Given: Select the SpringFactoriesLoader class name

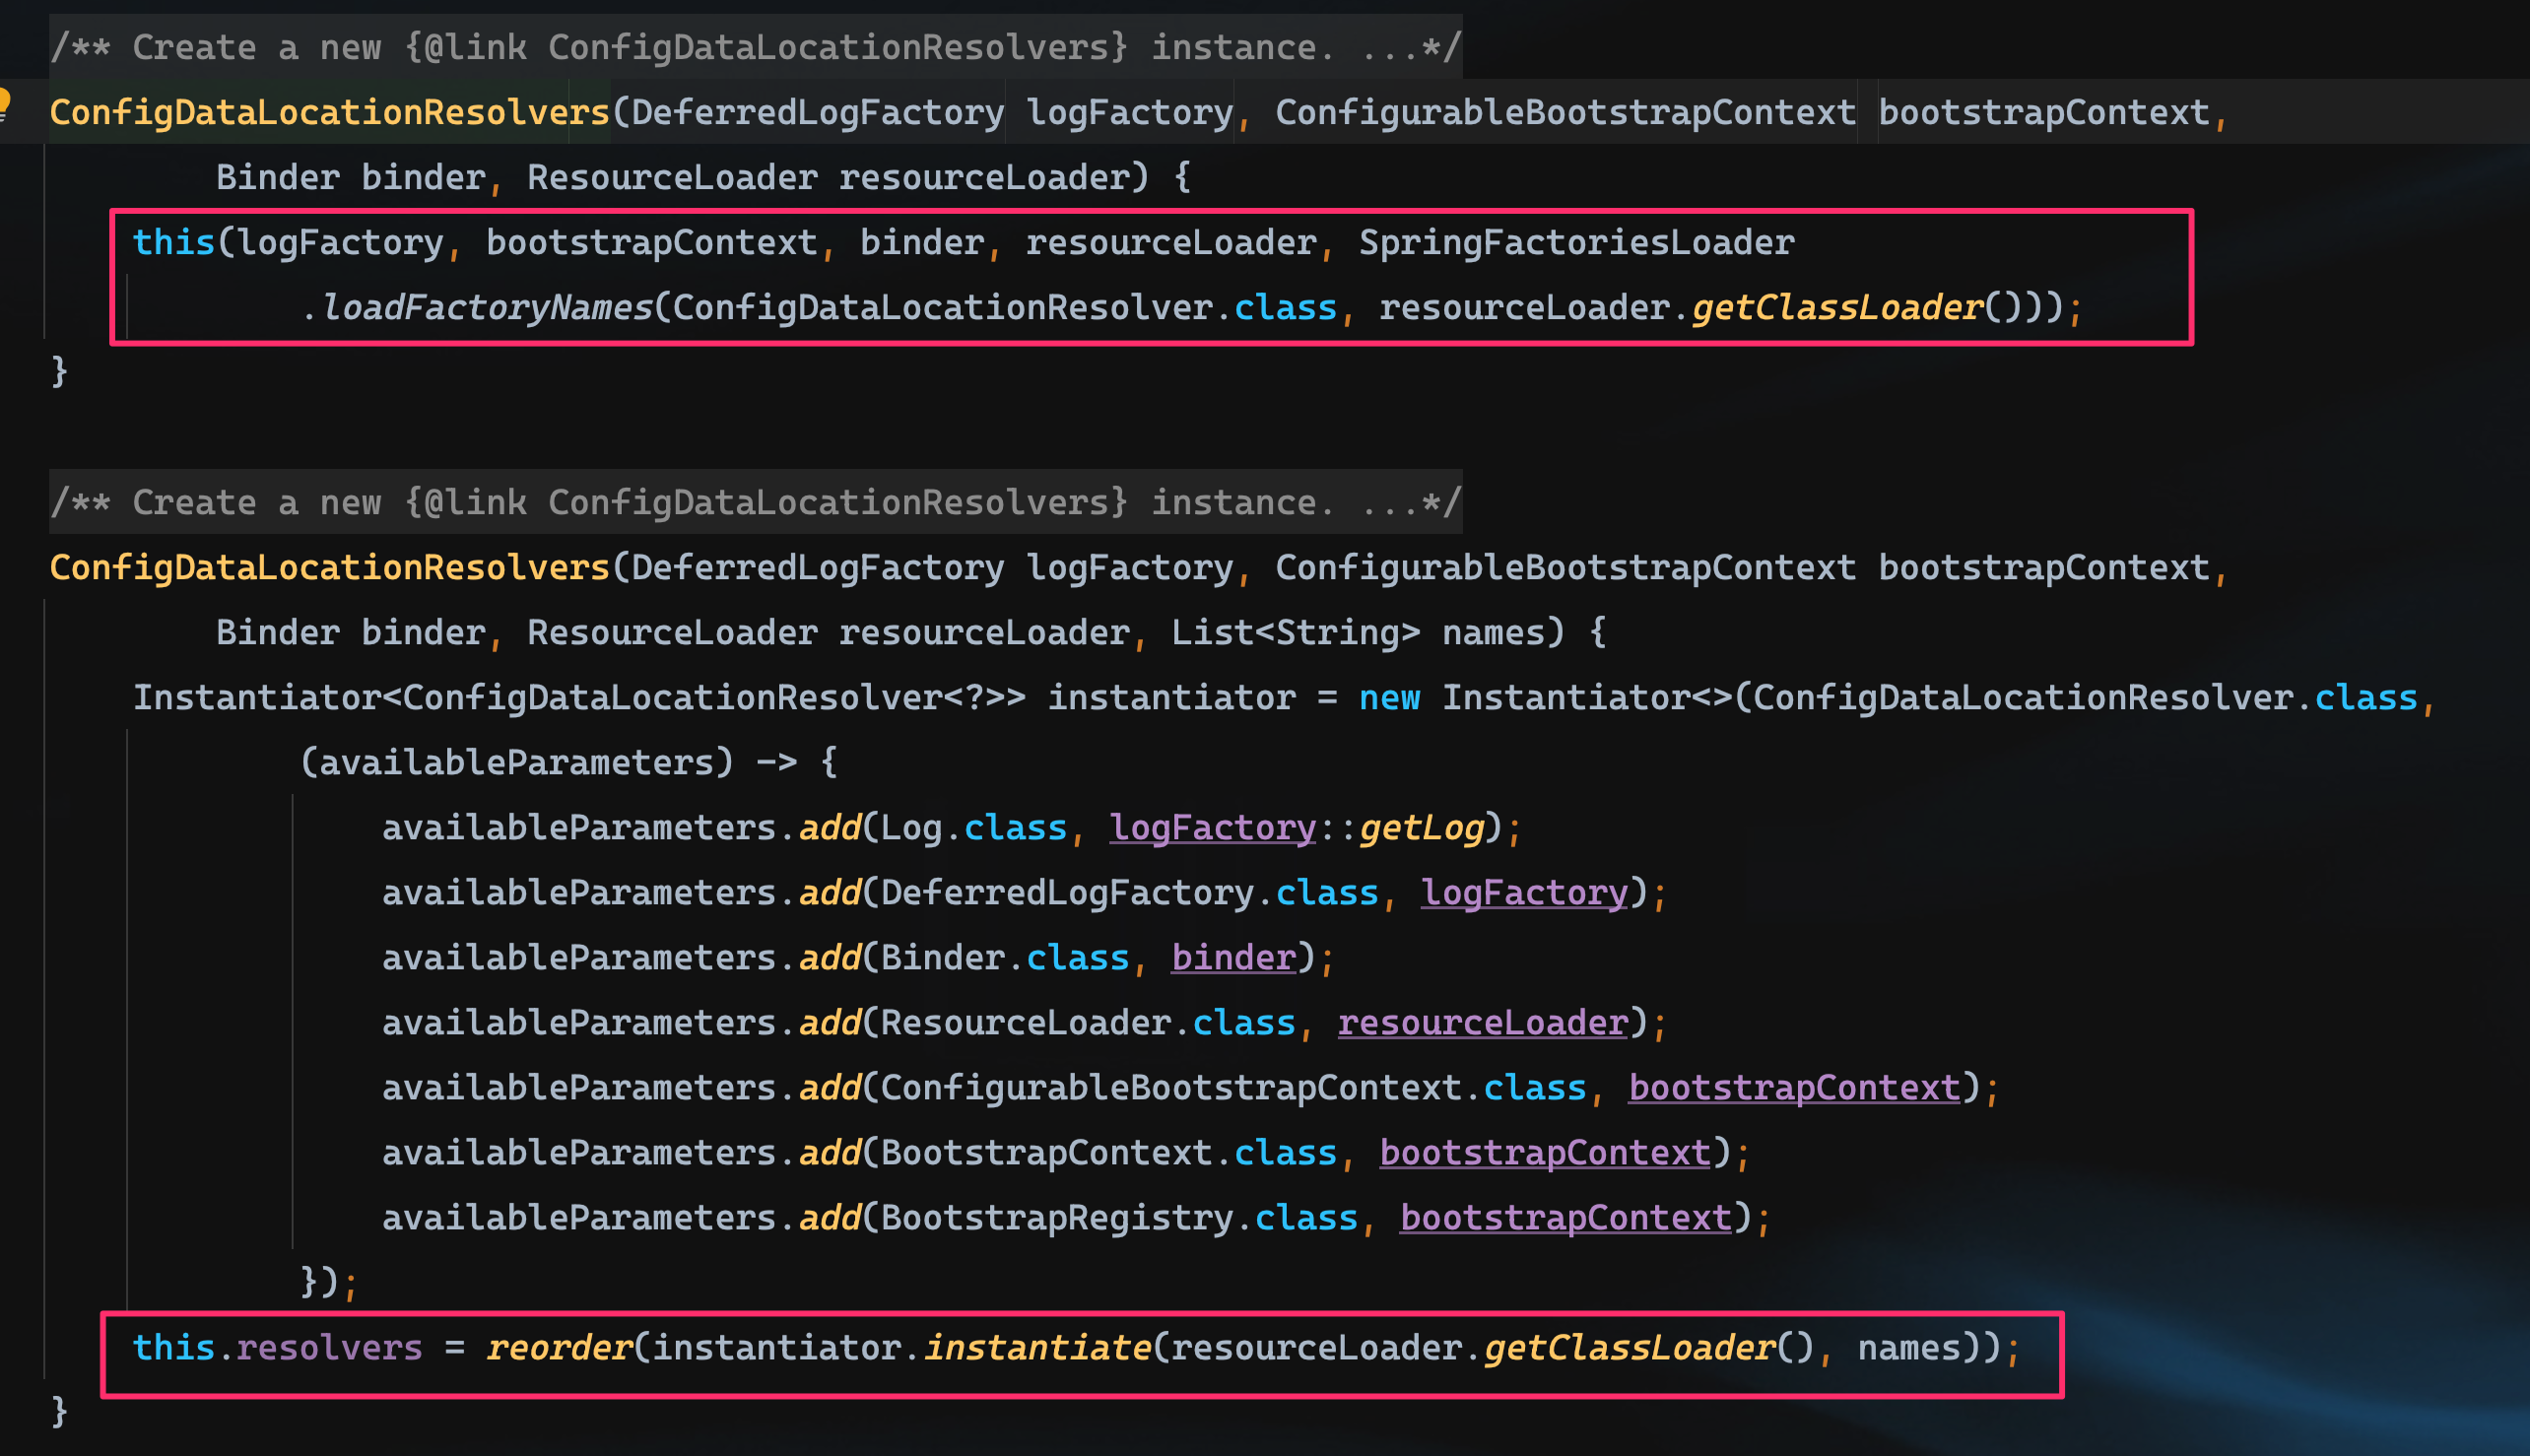Looking at the screenshot, I should 1577,241.
